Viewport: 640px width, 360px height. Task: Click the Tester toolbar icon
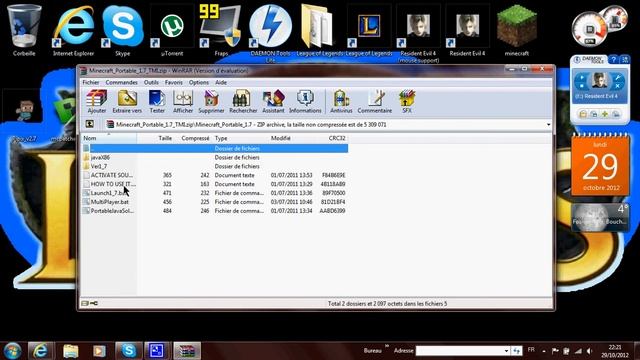[157, 102]
